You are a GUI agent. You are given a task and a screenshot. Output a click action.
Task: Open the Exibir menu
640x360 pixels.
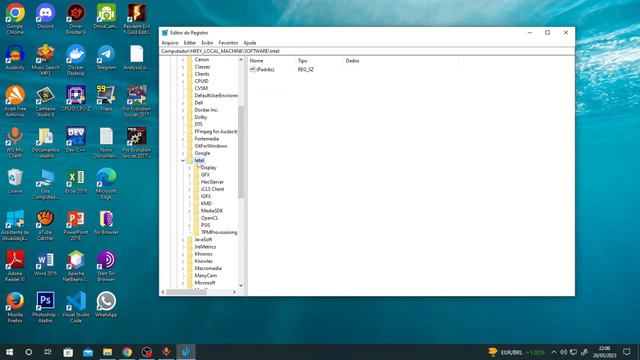[207, 43]
